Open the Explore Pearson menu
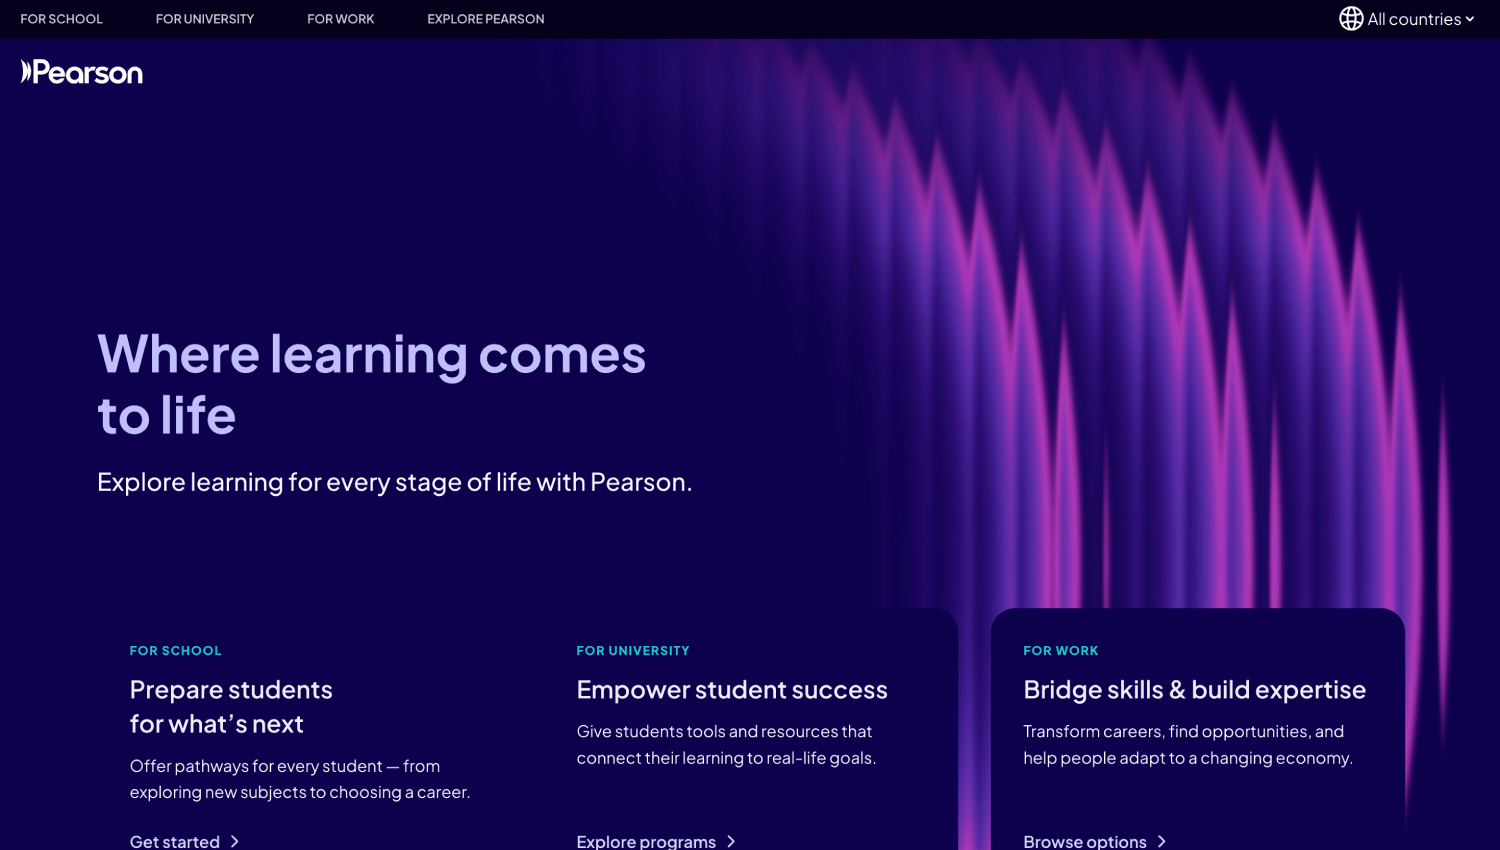The height and width of the screenshot is (850, 1500). tap(486, 19)
